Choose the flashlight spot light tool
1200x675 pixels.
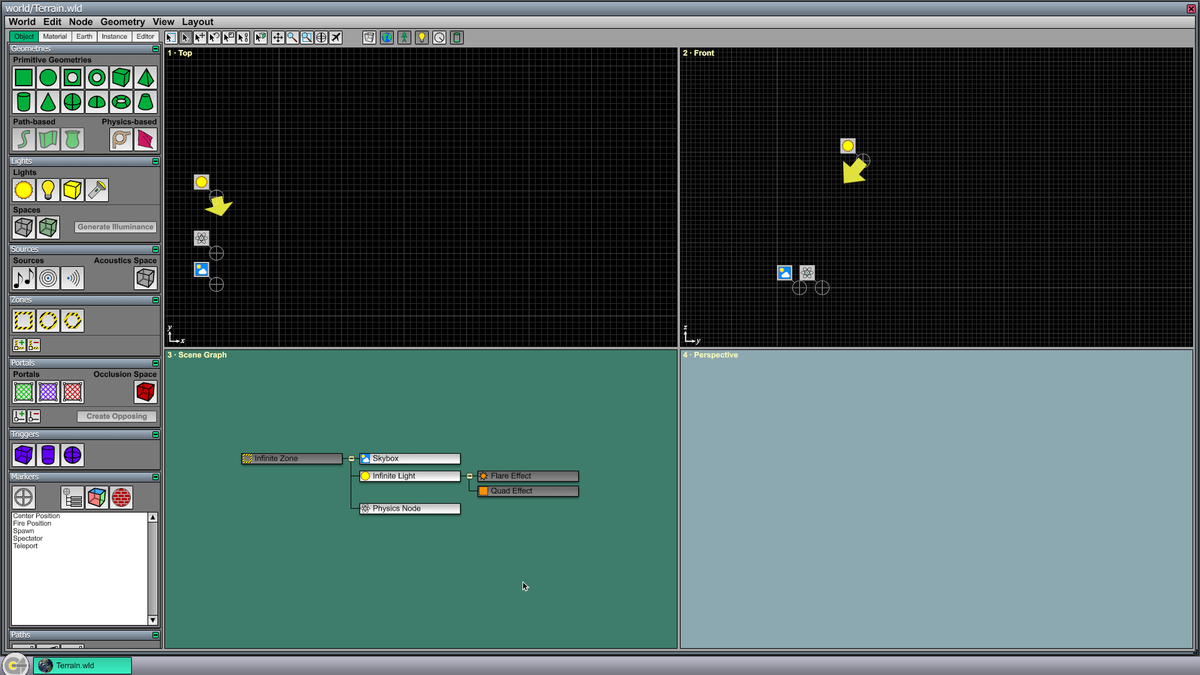point(97,190)
